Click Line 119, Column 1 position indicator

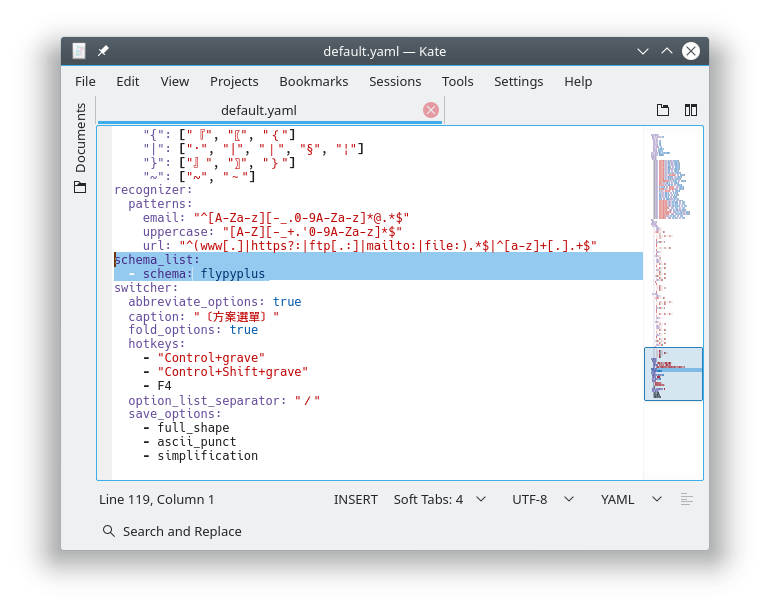click(x=157, y=499)
